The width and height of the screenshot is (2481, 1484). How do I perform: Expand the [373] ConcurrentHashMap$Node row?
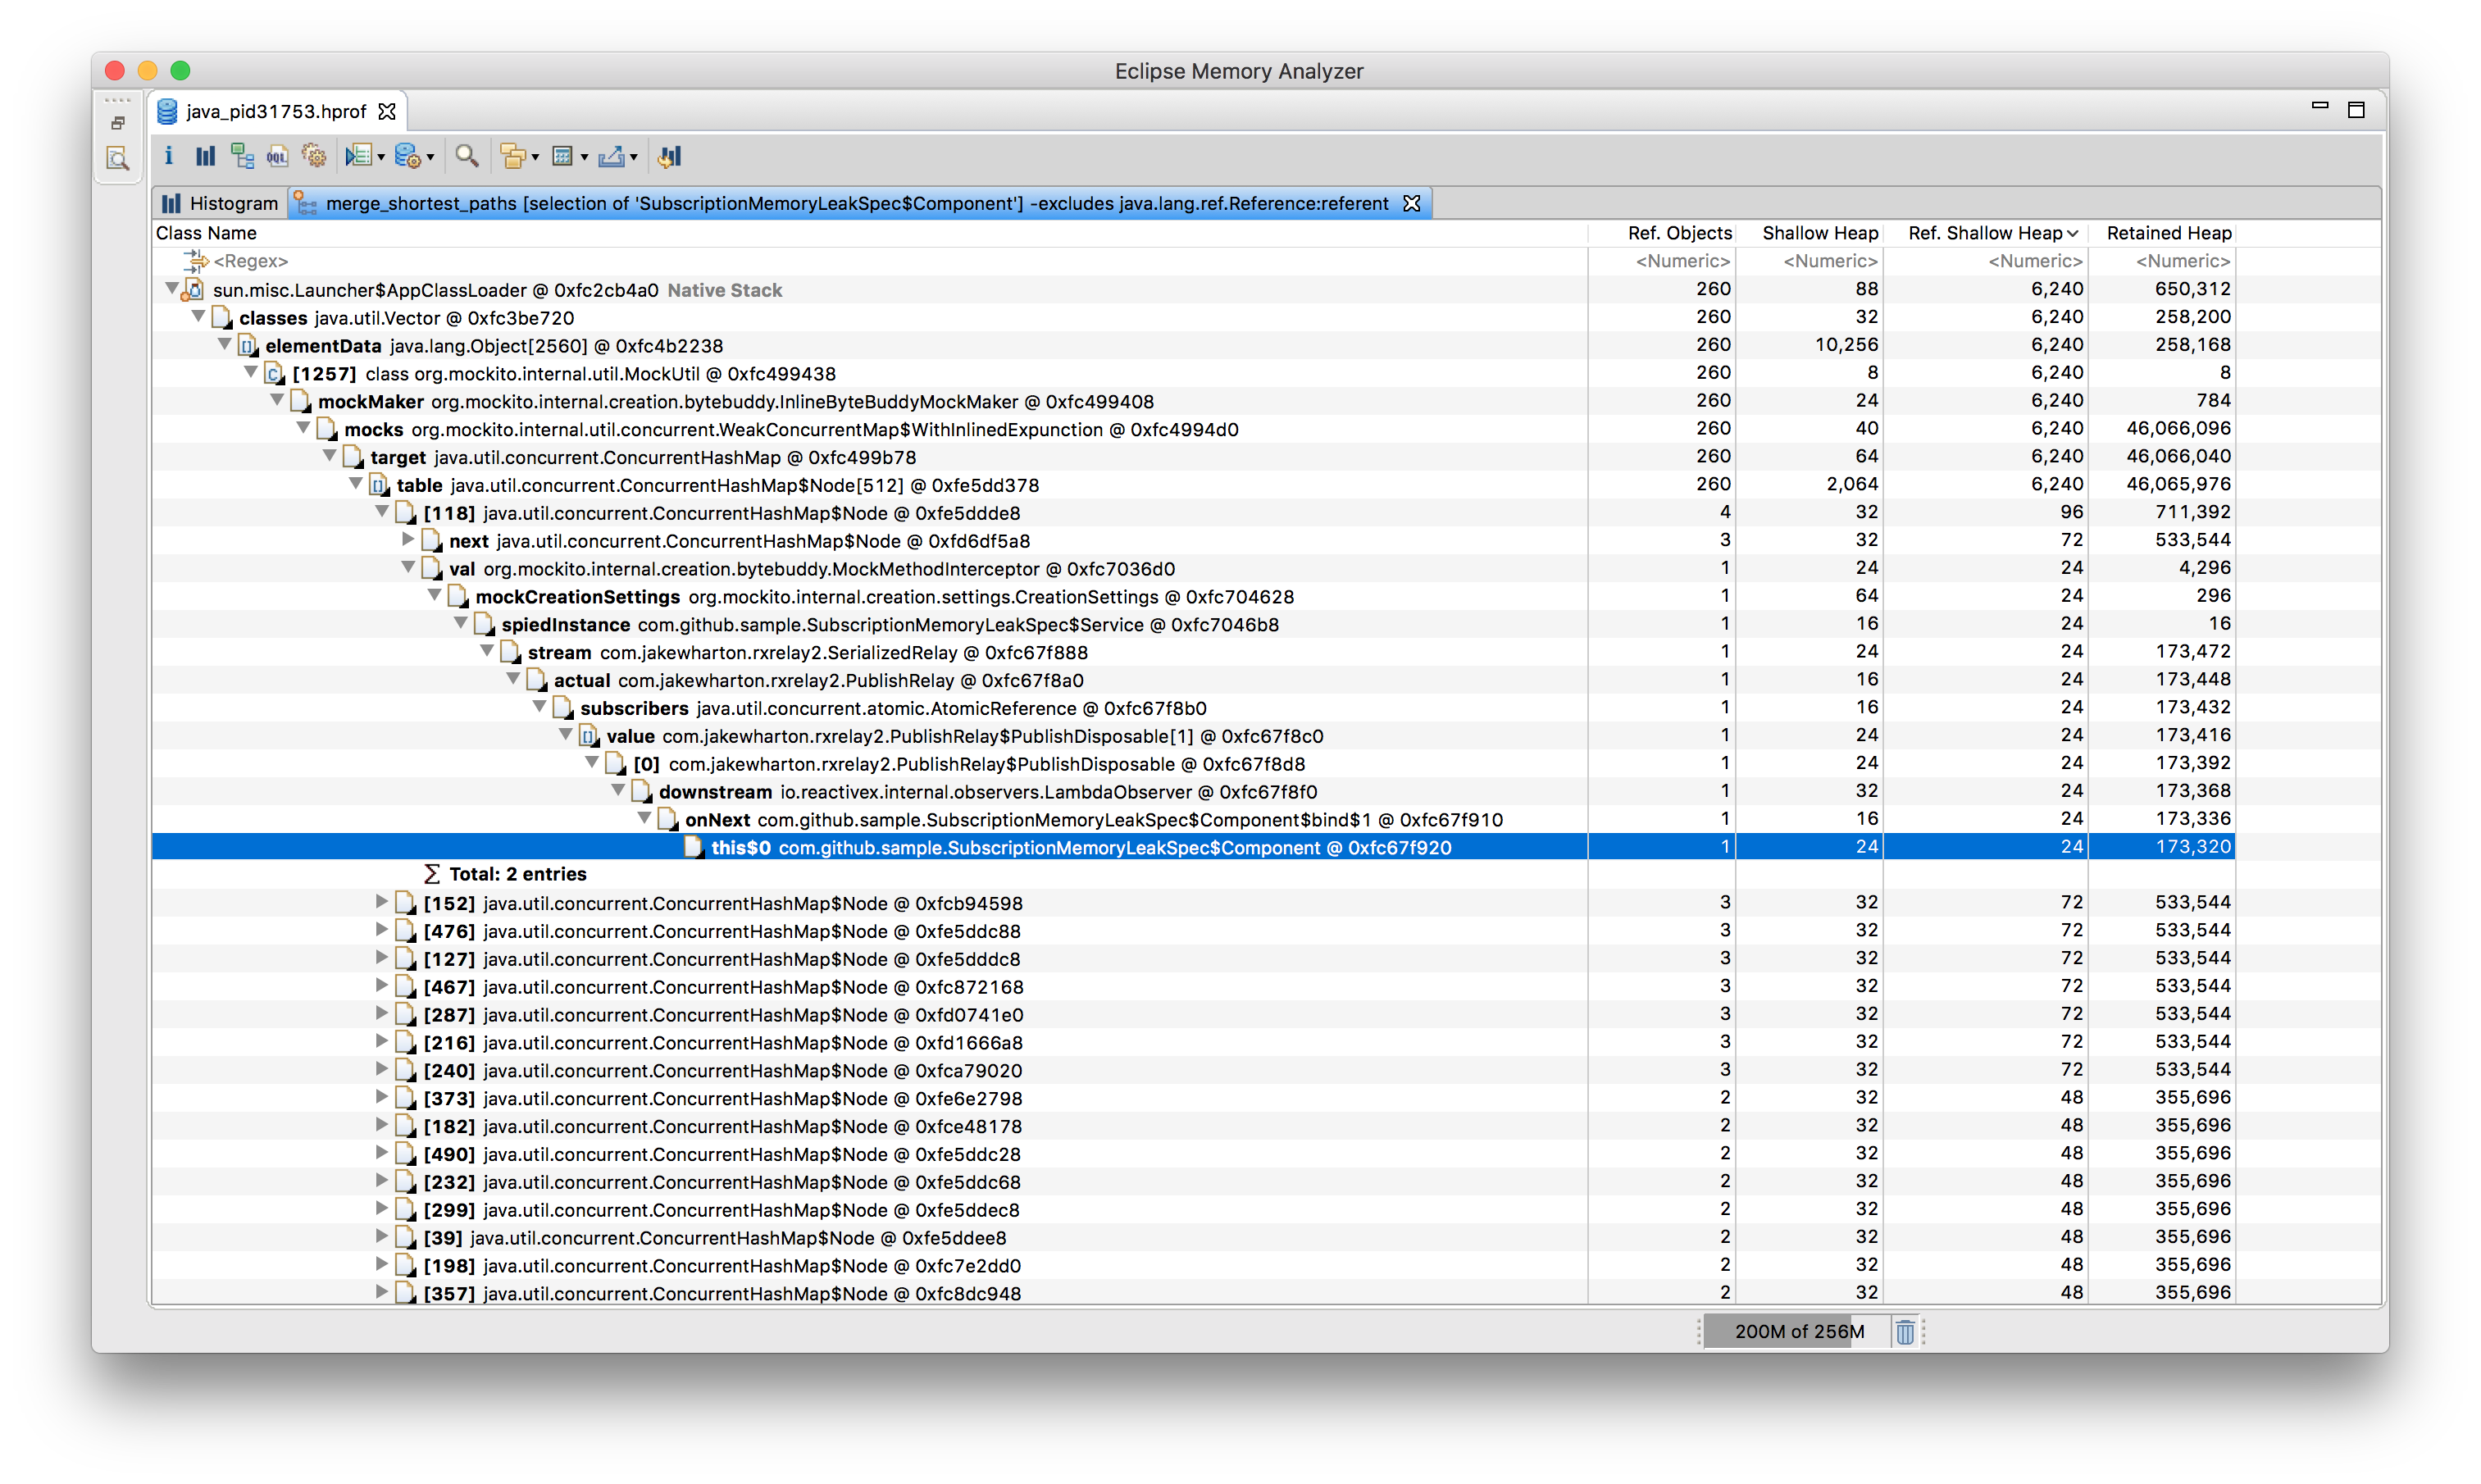pyautogui.click(x=381, y=1097)
